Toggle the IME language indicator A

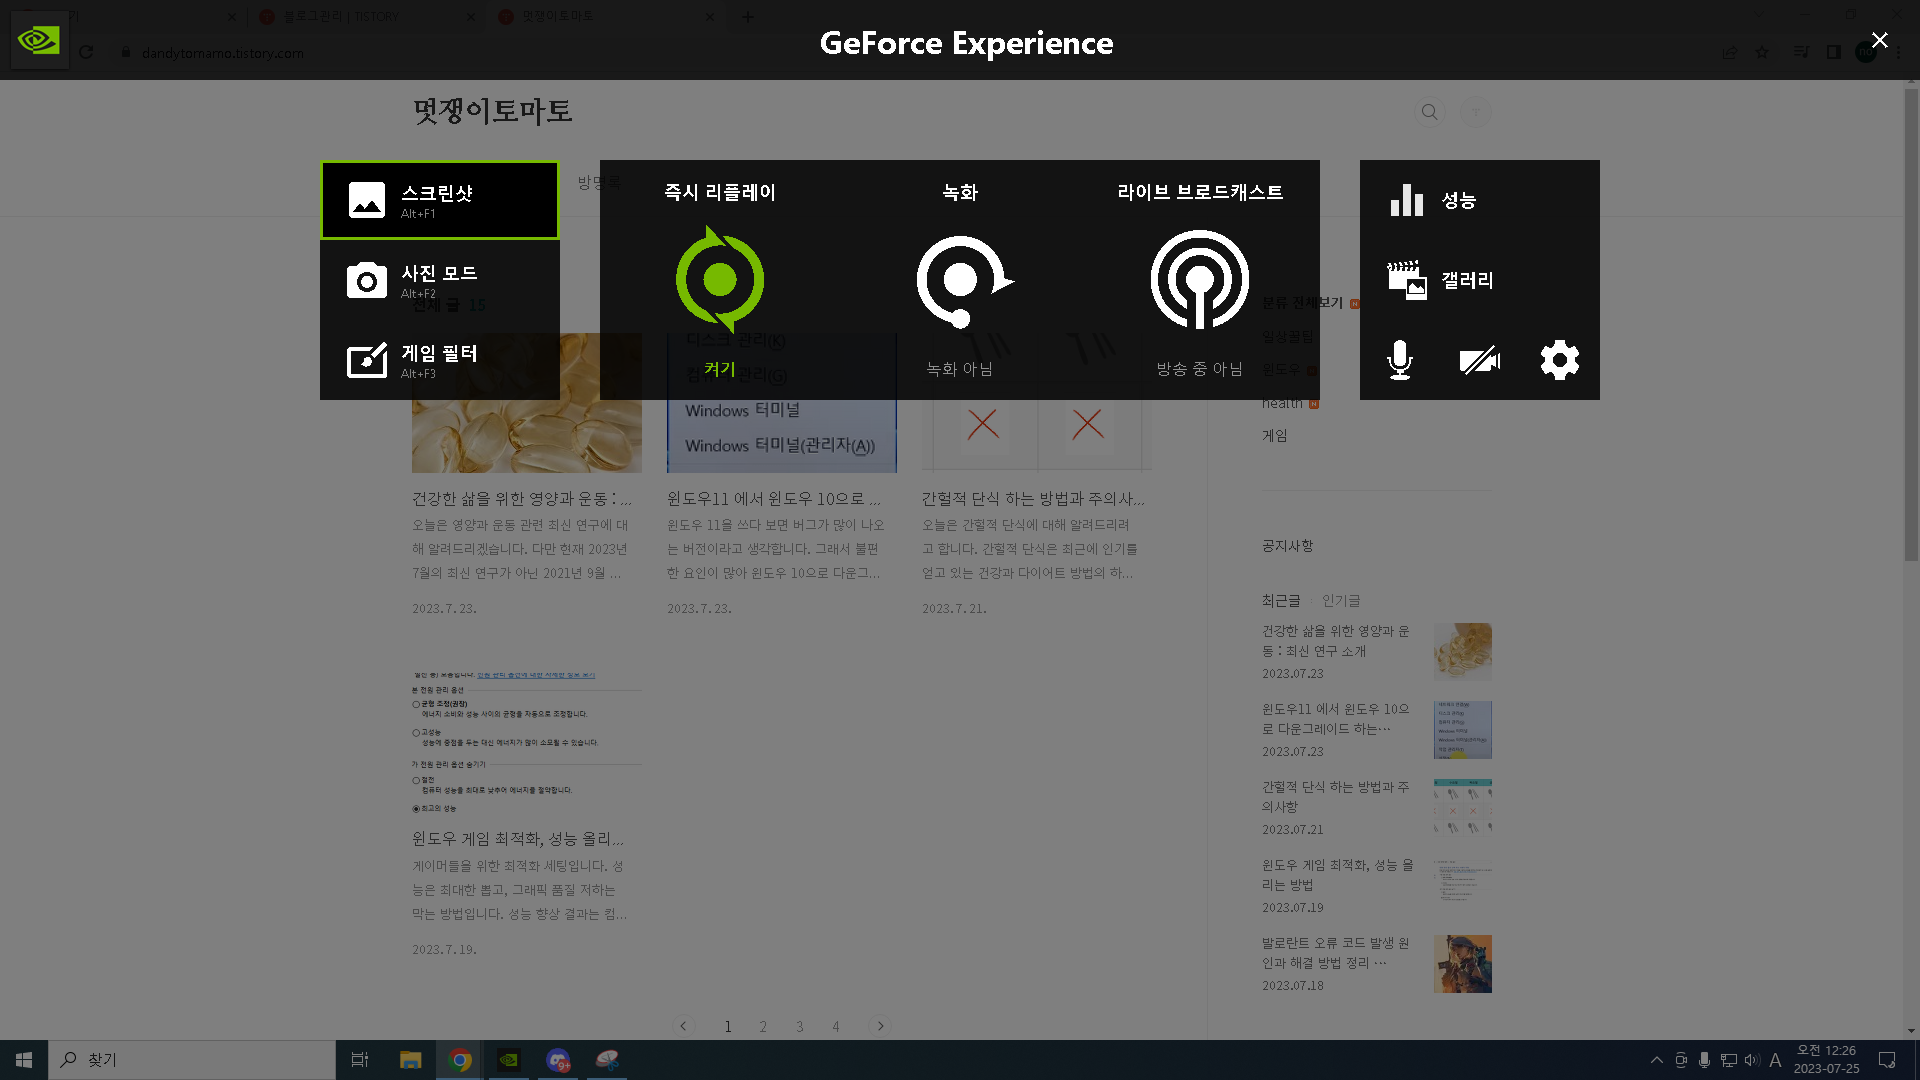pos(1775,1060)
